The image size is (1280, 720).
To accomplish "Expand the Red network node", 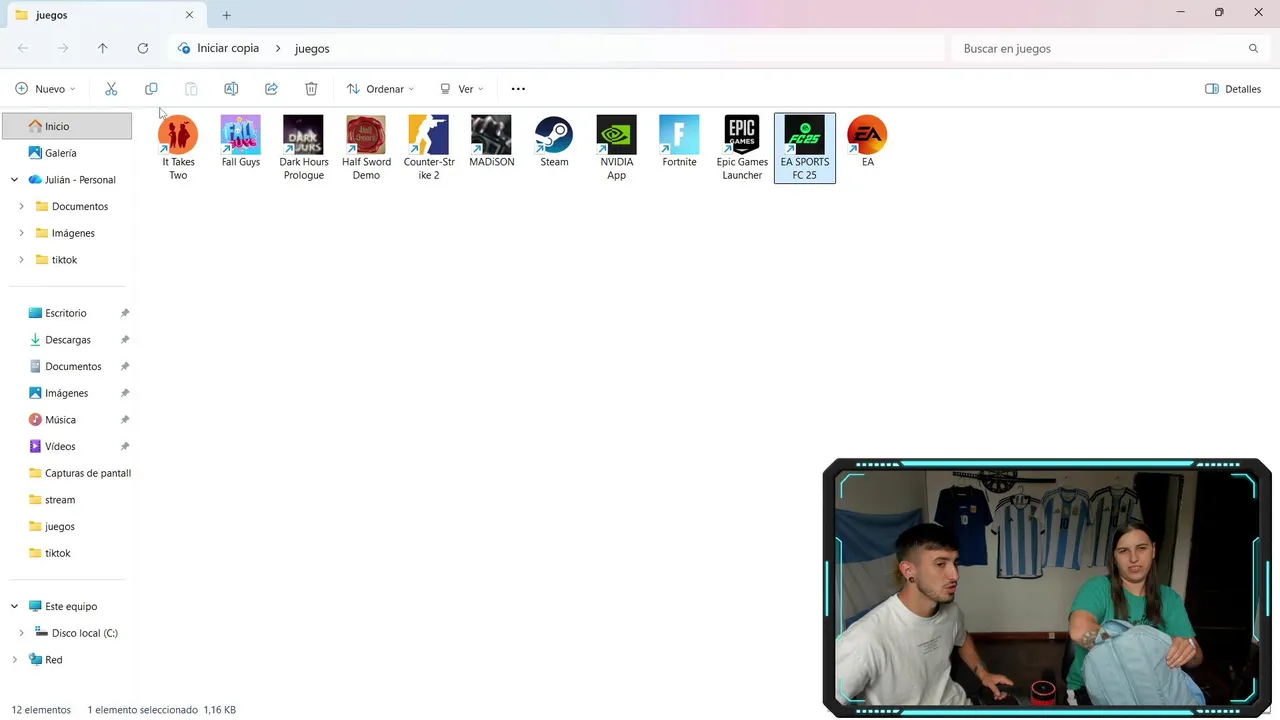I will click(x=14, y=660).
